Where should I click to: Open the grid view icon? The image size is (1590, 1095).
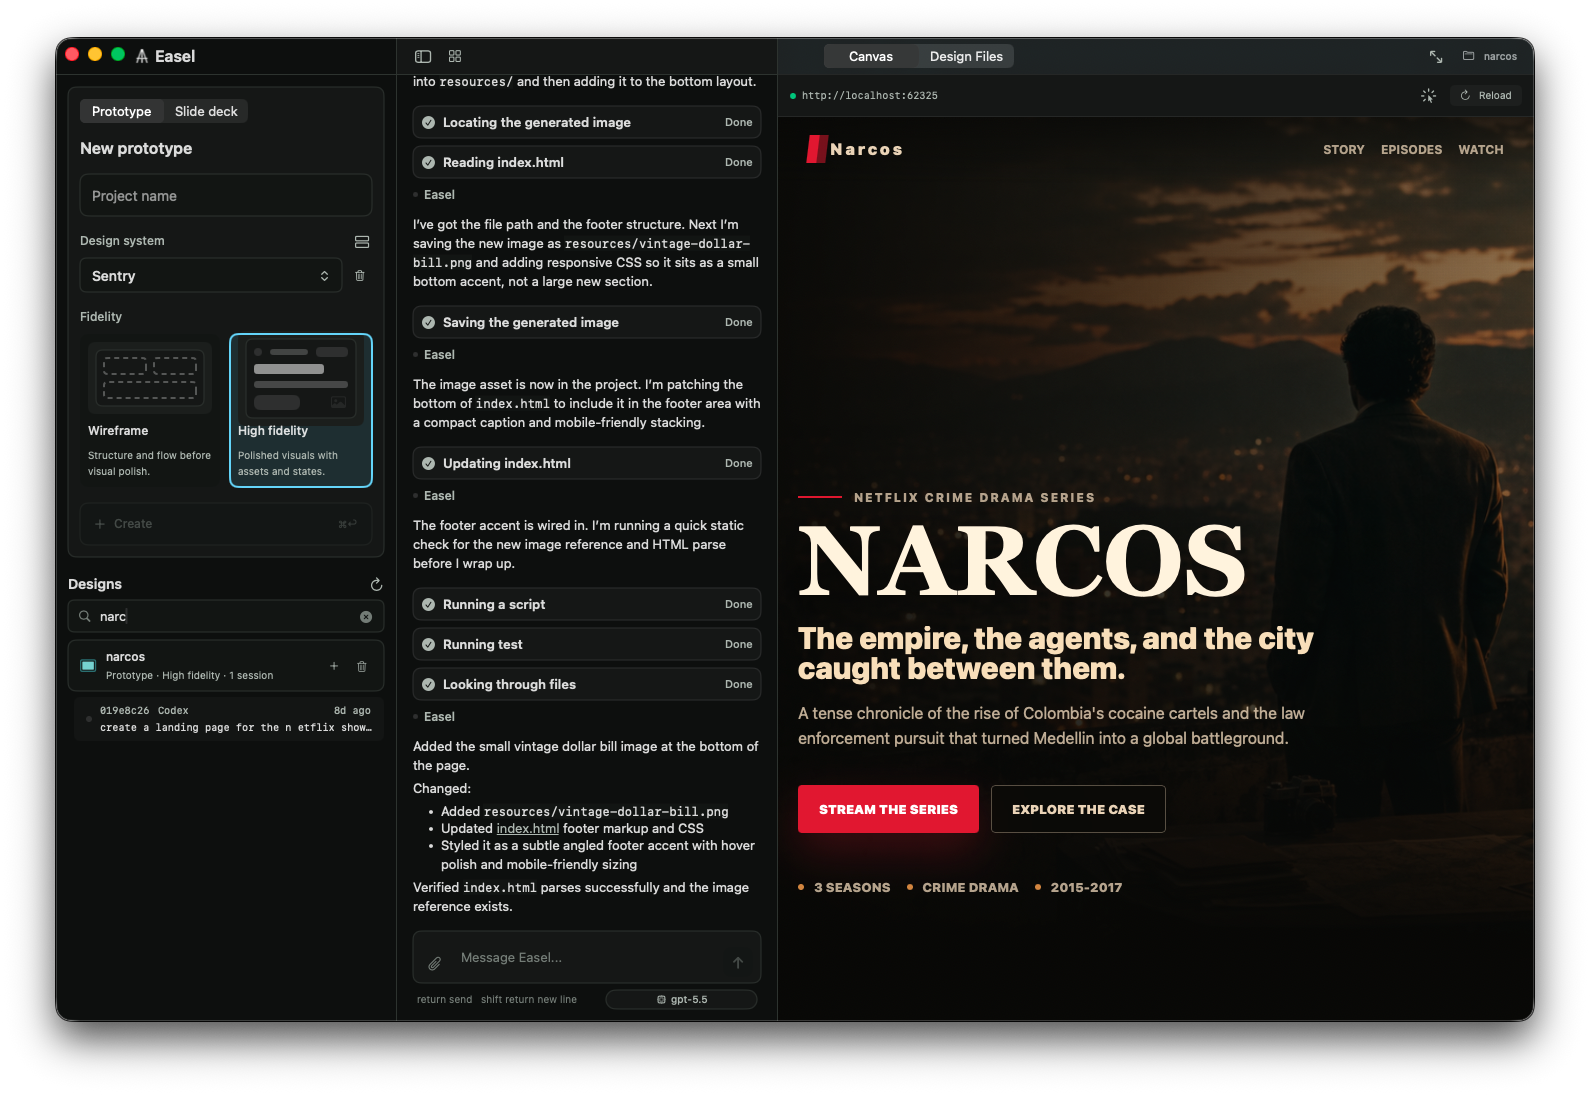pos(455,57)
